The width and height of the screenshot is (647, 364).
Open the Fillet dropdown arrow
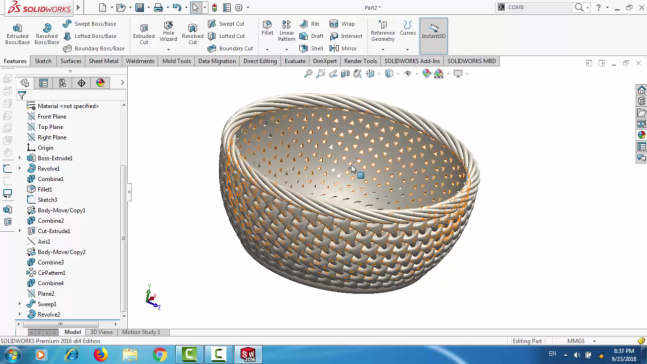pyautogui.click(x=267, y=50)
